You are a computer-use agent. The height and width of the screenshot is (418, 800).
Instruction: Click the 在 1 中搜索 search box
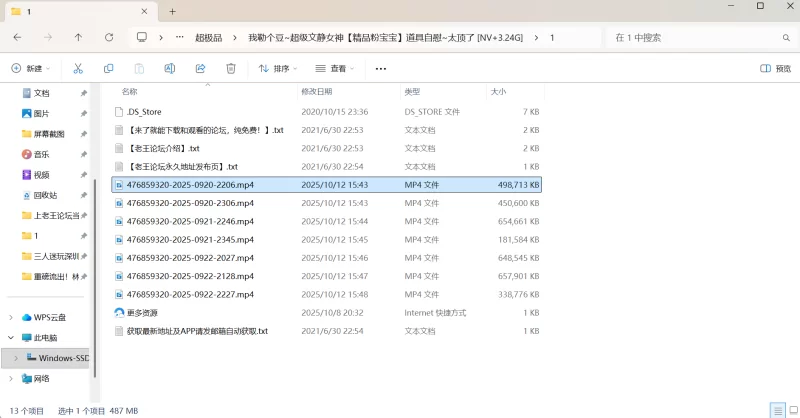700,37
